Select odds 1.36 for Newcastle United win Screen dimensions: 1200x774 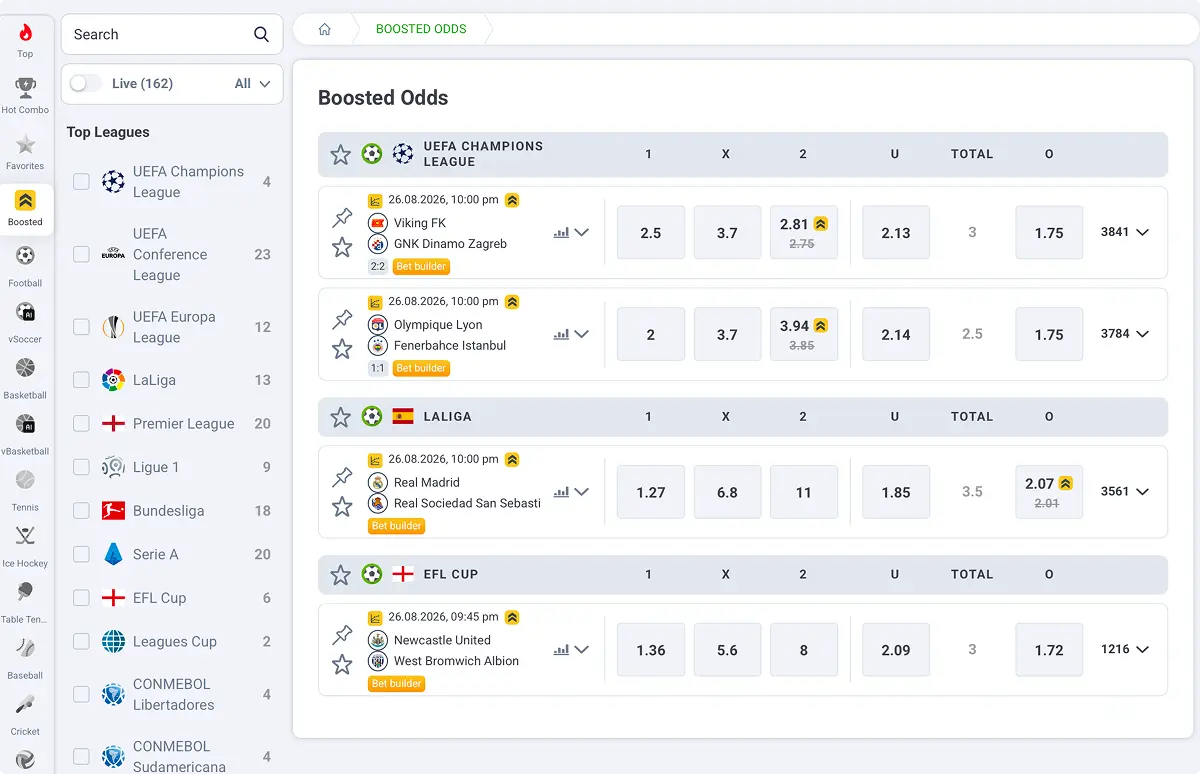(651, 650)
